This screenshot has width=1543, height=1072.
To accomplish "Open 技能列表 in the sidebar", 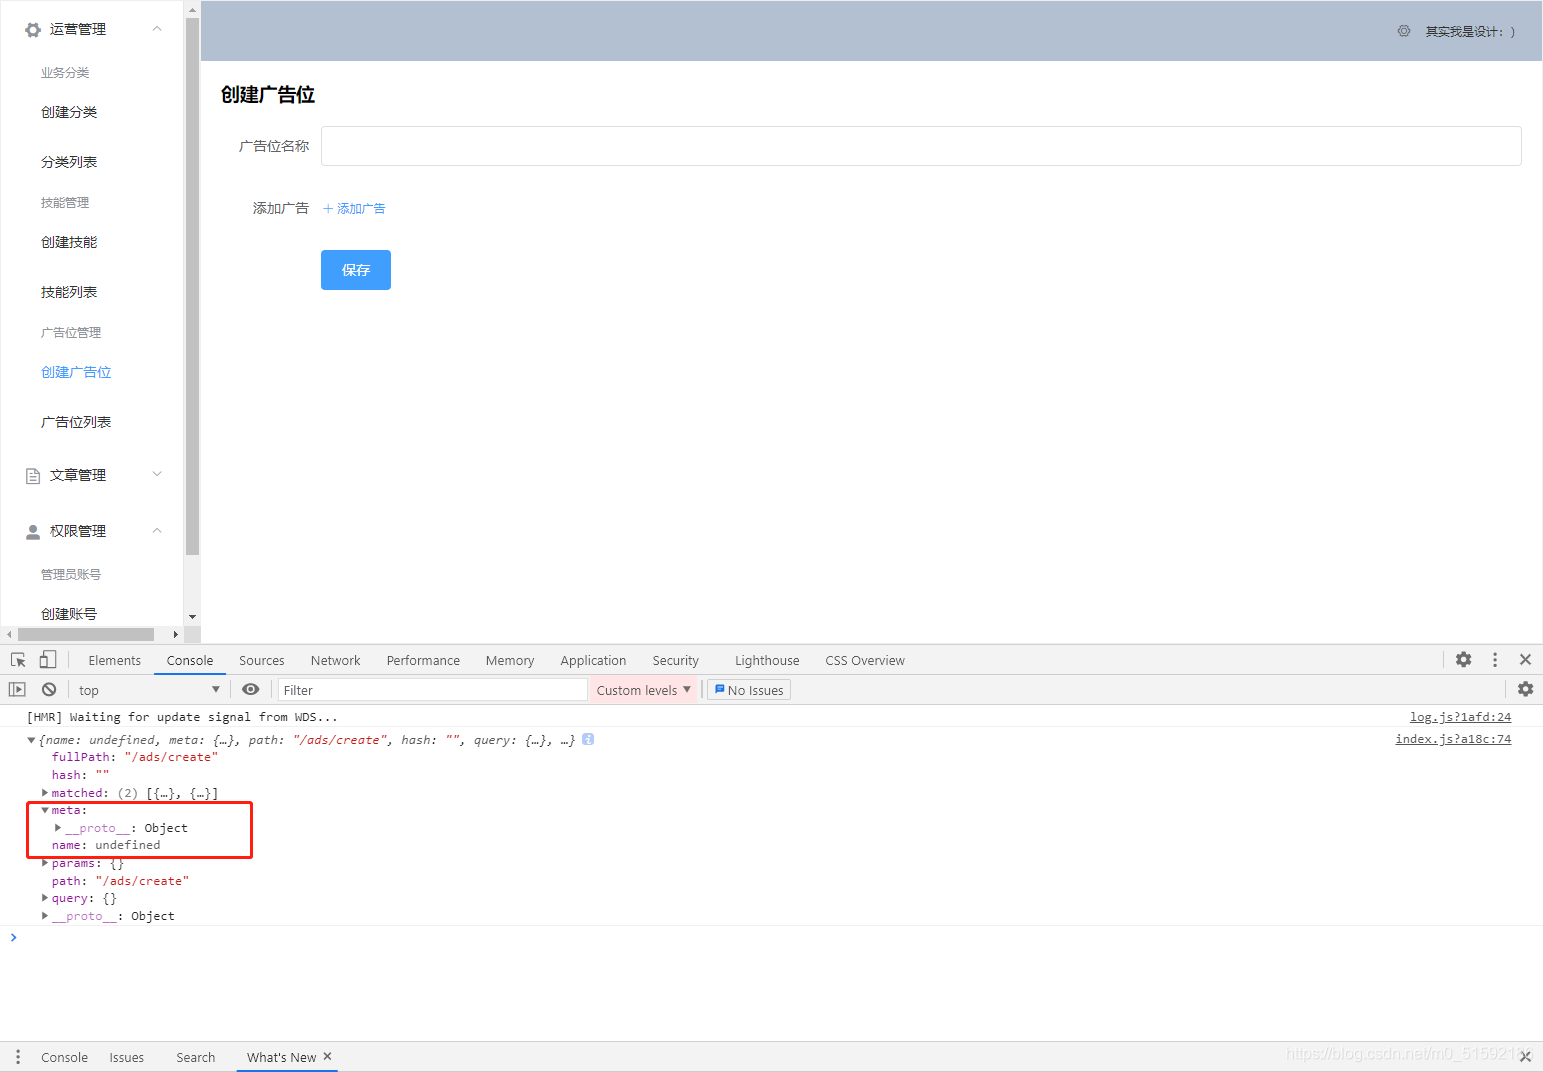I will (x=69, y=293).
